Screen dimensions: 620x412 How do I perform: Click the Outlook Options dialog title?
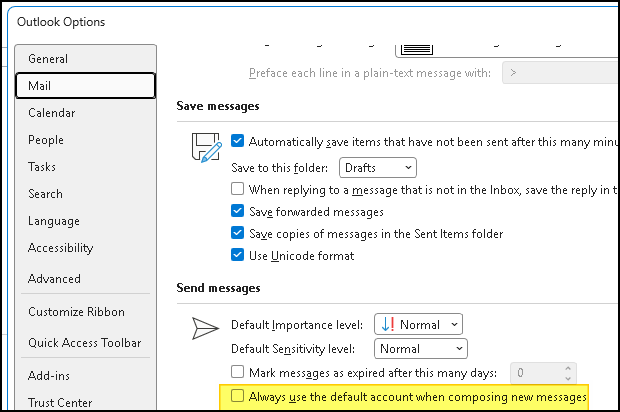point(61,22)
